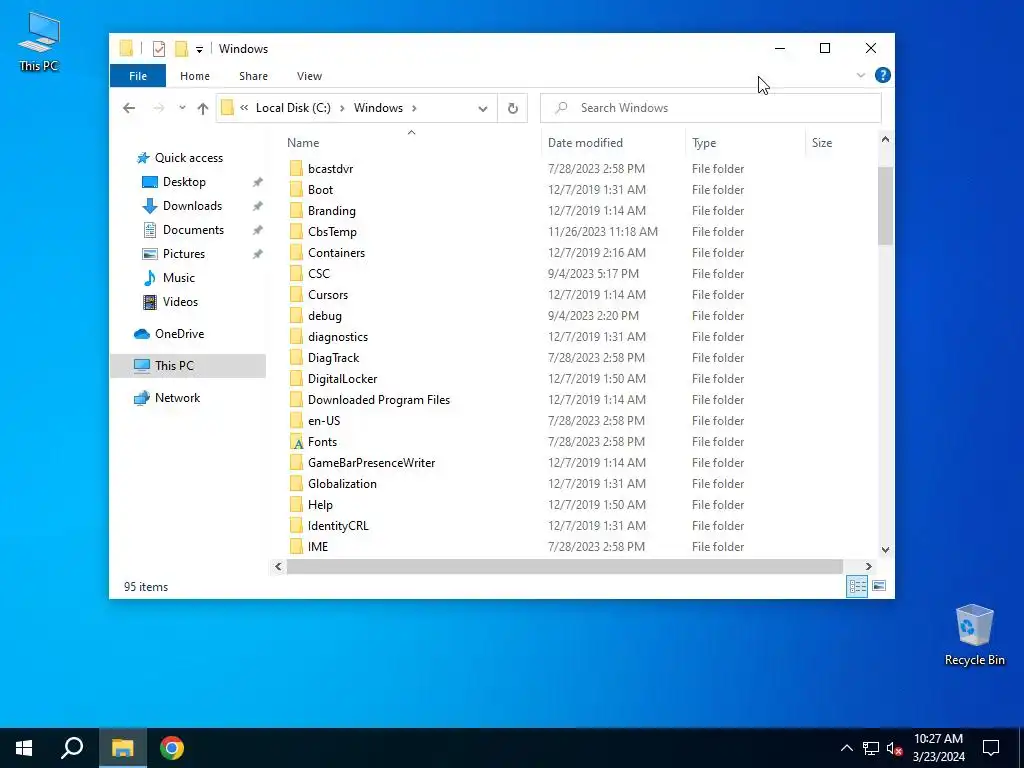Image resolution: width=1024 pixels, height=768 pixels.
Task: Select Quick access in navigation pane
Action: click(188, 157)
